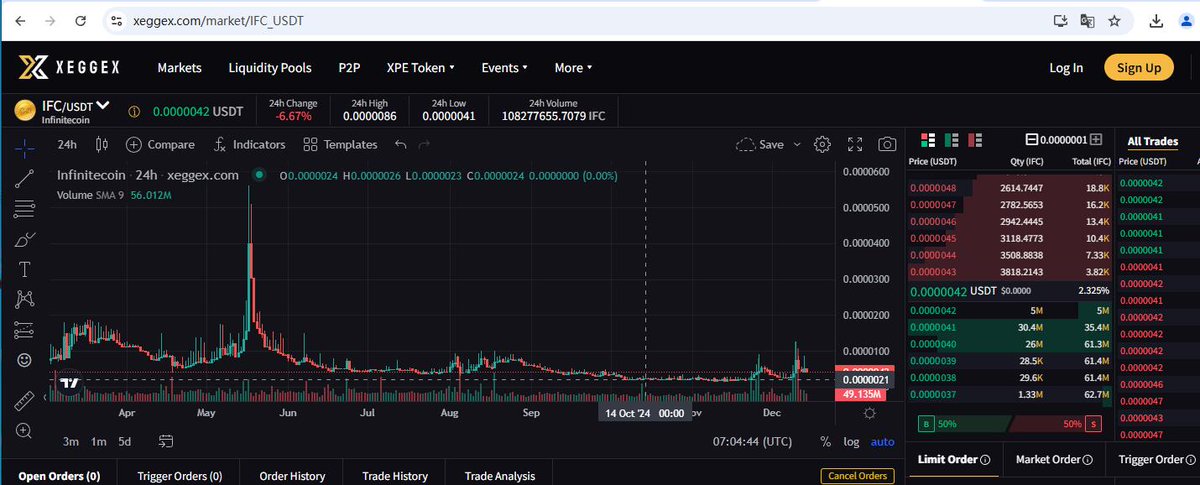1200x485 pixels.
Task: Show only sell orders in the order book
Action: (977, 139)
